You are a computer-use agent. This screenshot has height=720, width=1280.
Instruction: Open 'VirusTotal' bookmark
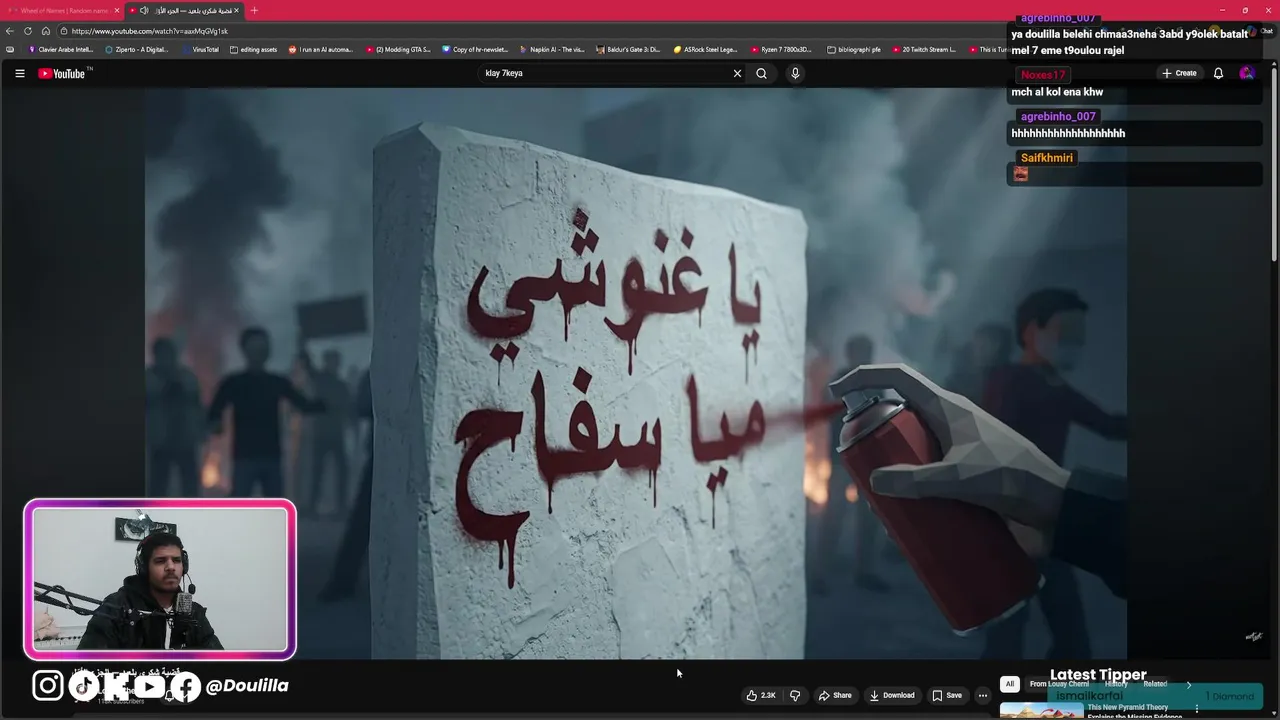(201, 49)
